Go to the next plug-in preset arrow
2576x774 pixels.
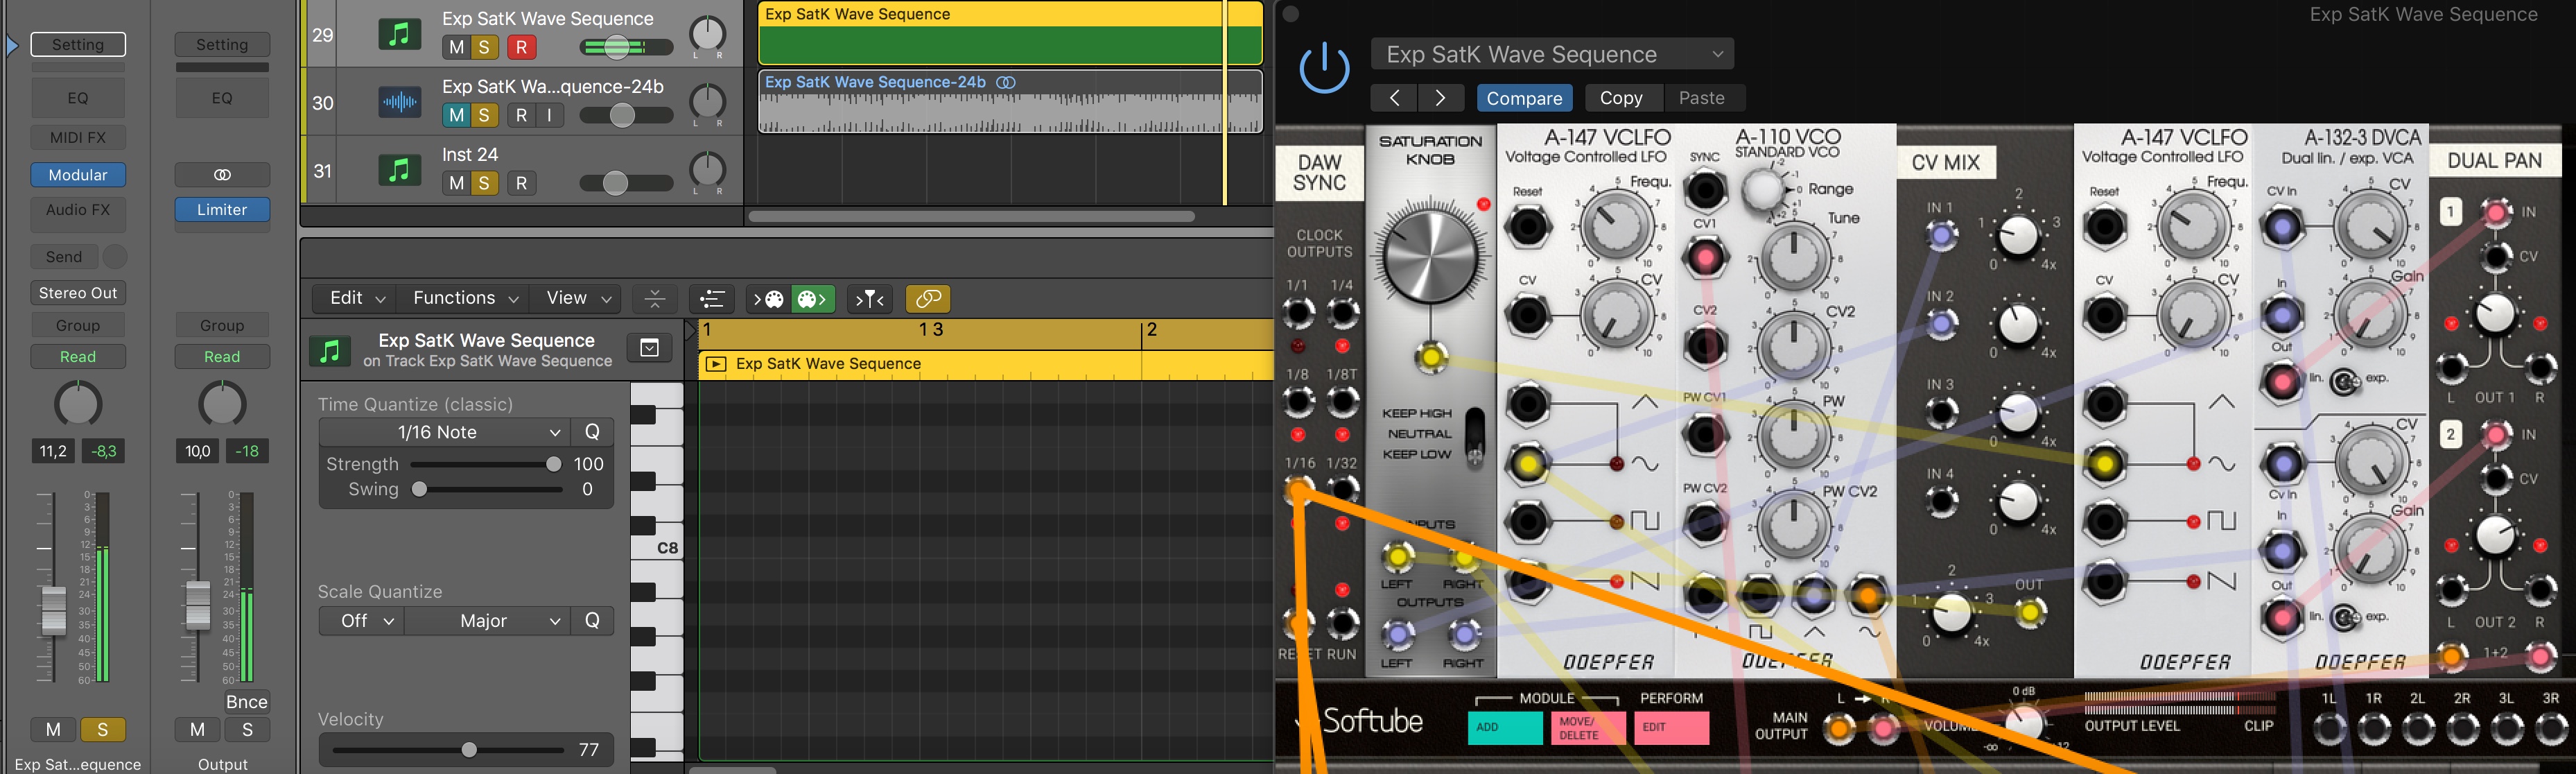[x=1440, y=98]
